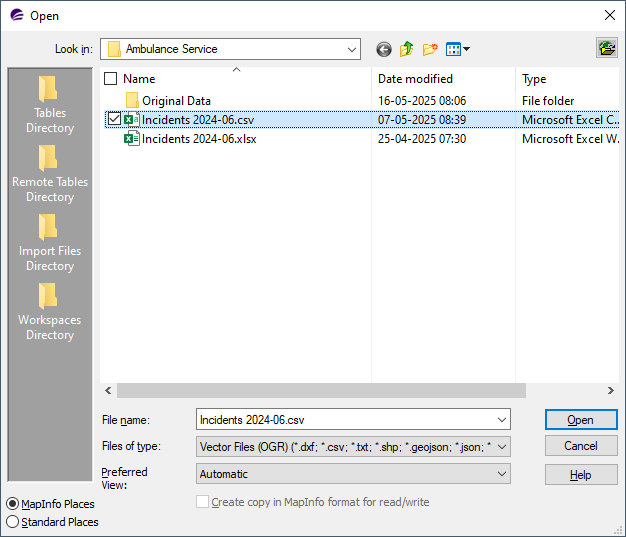
Task: Open the Preferred View dropdown
Action: (353, 474)
